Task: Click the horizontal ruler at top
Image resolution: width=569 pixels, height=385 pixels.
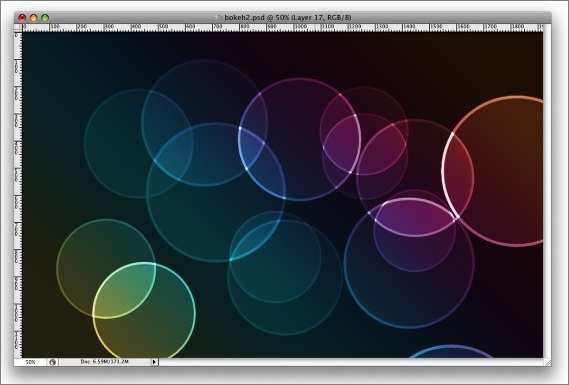Action: pos(283,28)
